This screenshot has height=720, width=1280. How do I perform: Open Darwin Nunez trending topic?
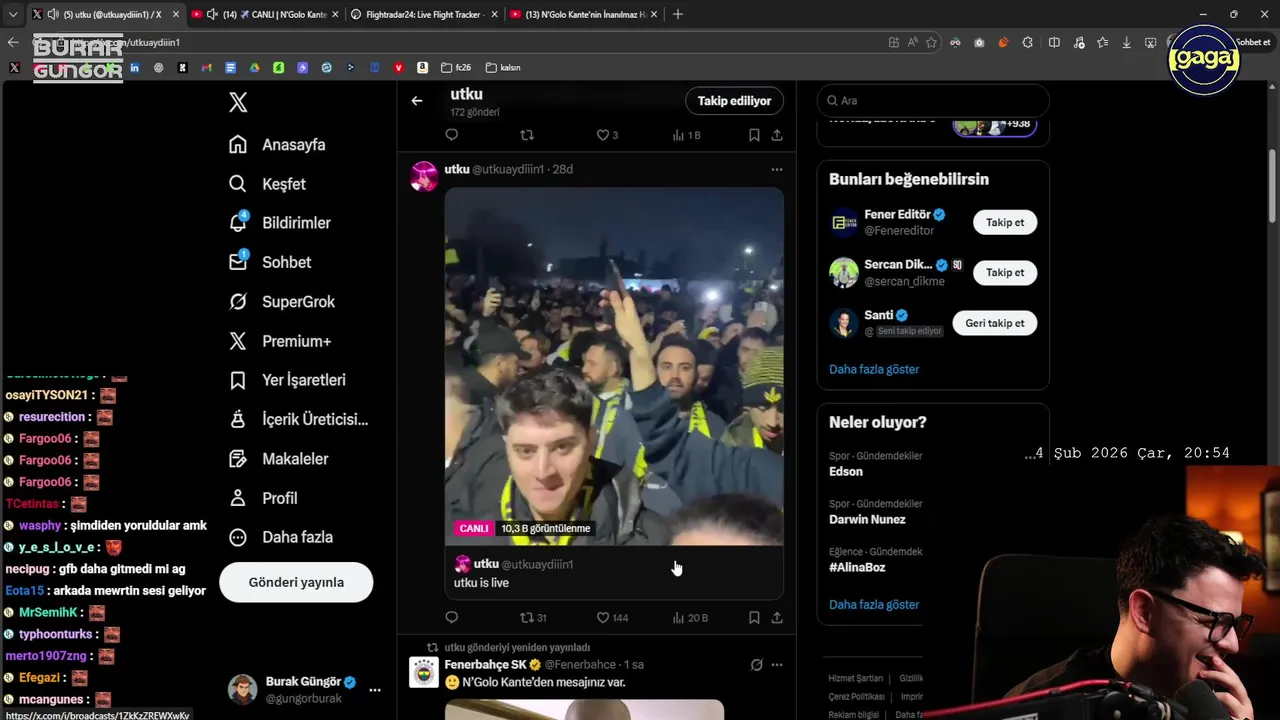867,519
